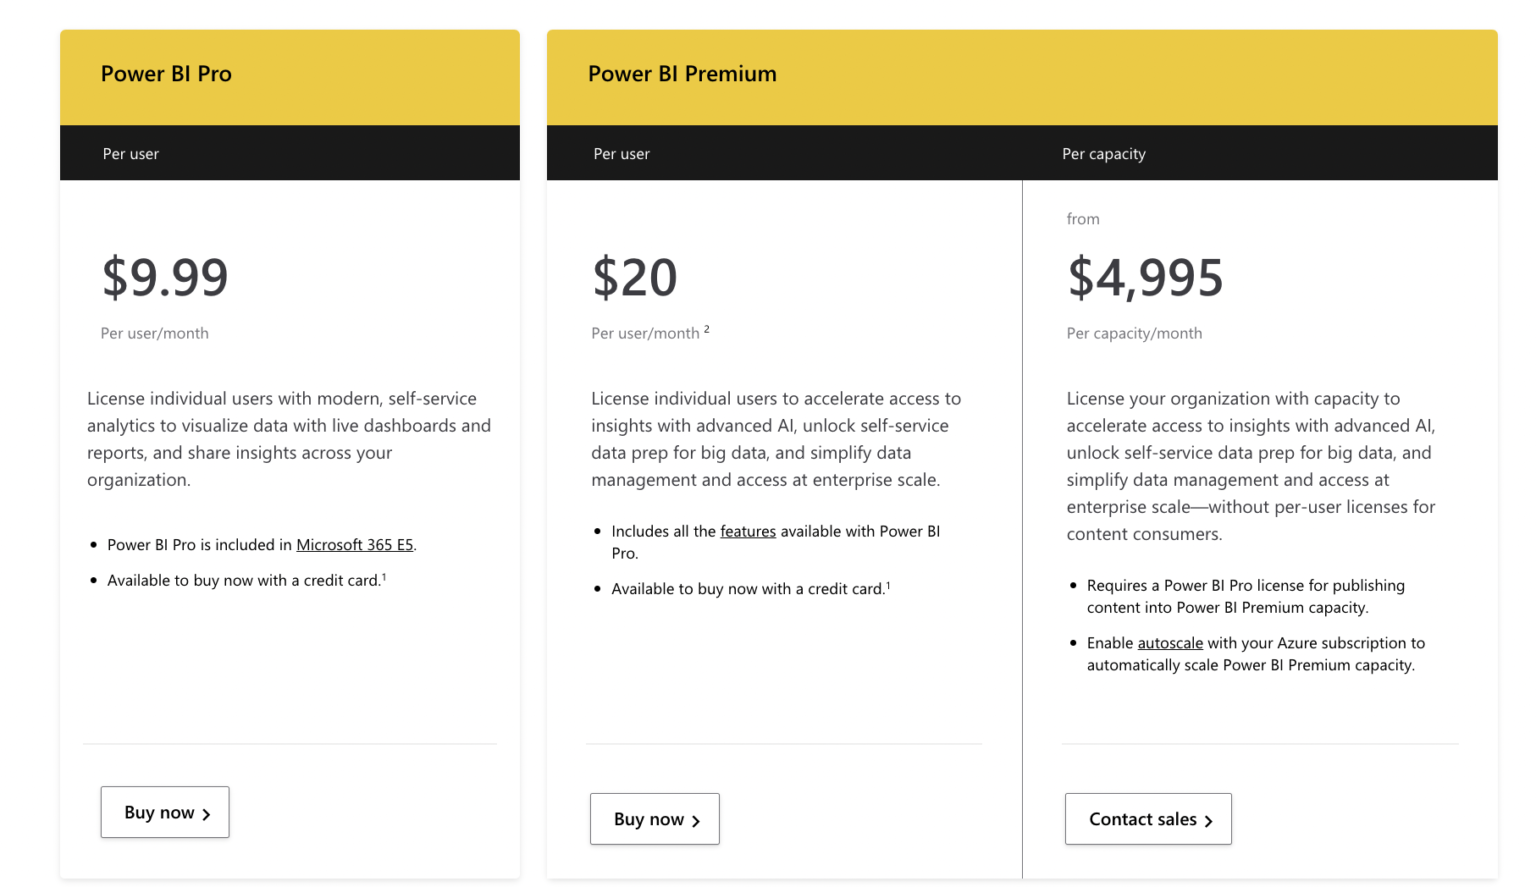Click the bullet beside the autoscale item

click(x=1075, y=643)
